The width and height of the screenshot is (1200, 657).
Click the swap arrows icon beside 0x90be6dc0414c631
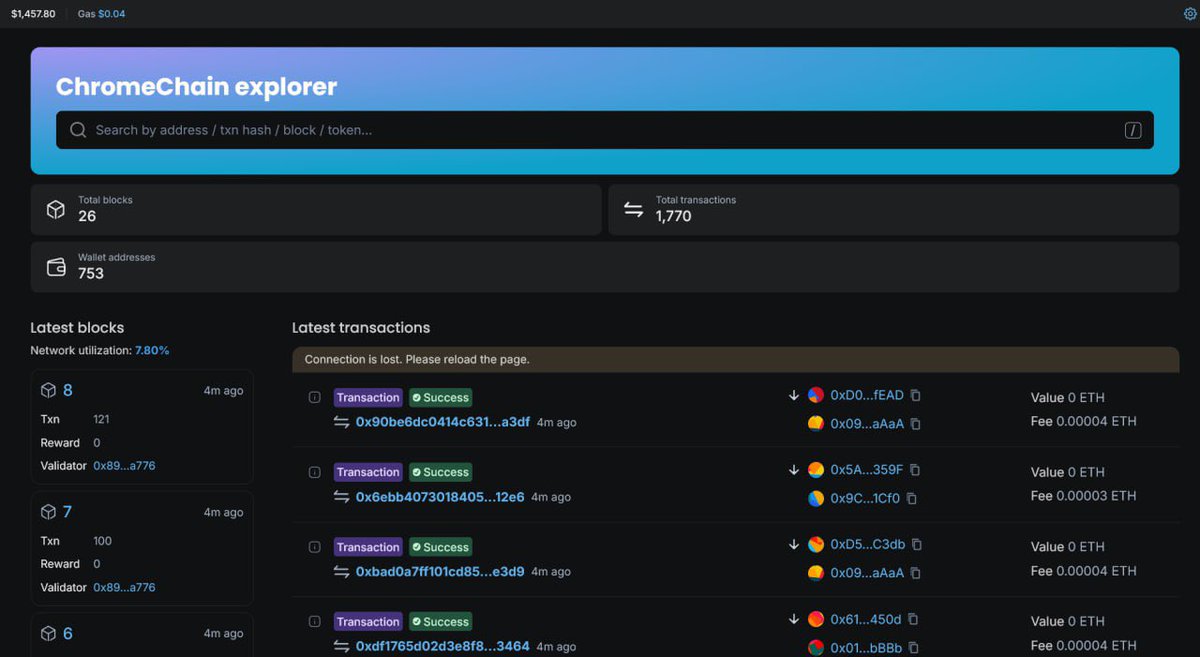coord(341,422)
